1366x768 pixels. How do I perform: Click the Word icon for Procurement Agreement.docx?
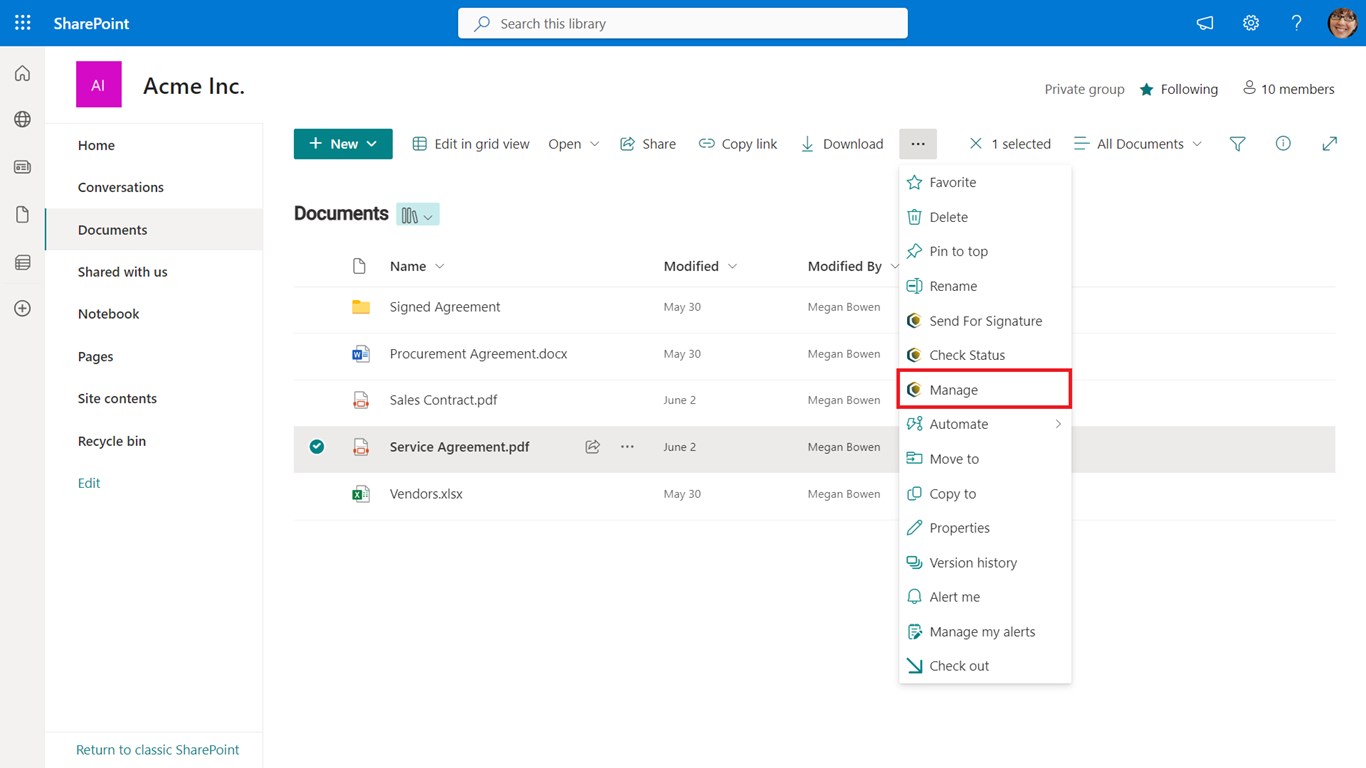click(361, 354)
